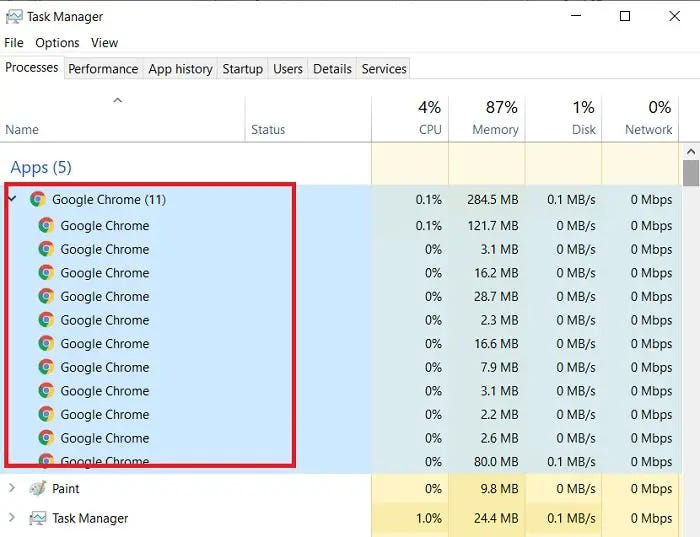
Task: Click the Task Manager title bar icon
Action: 14,17
